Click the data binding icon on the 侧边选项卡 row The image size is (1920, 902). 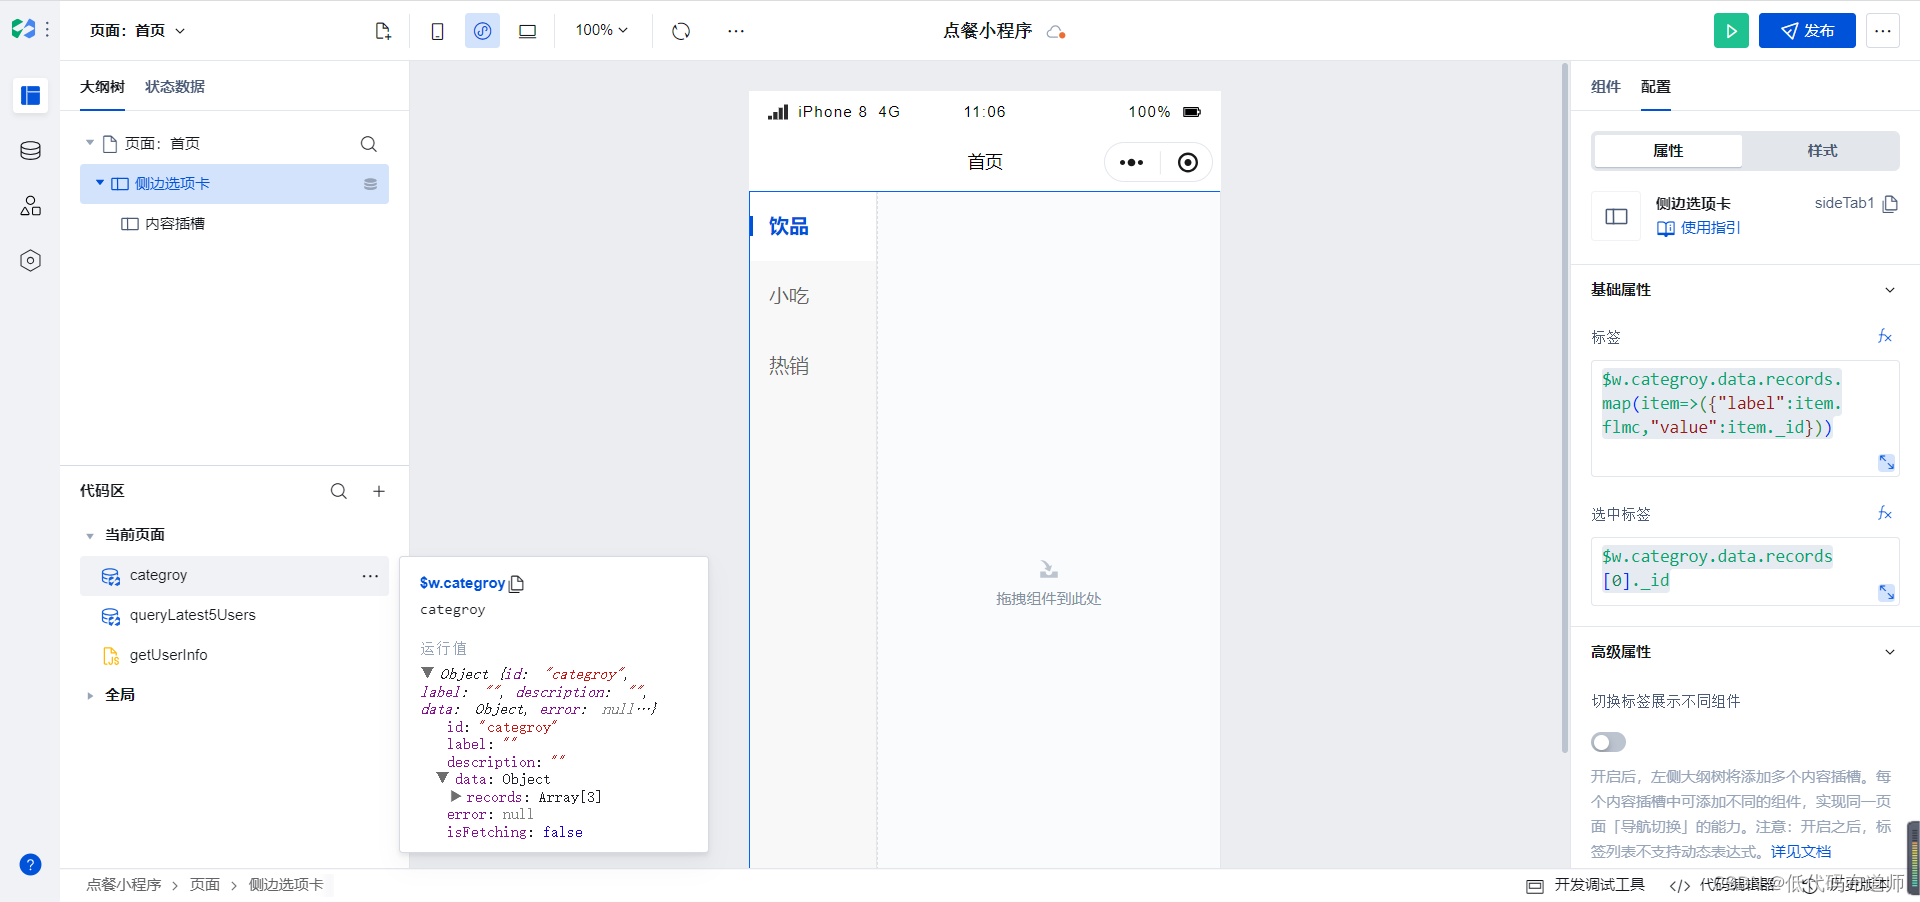pos(370,184)
